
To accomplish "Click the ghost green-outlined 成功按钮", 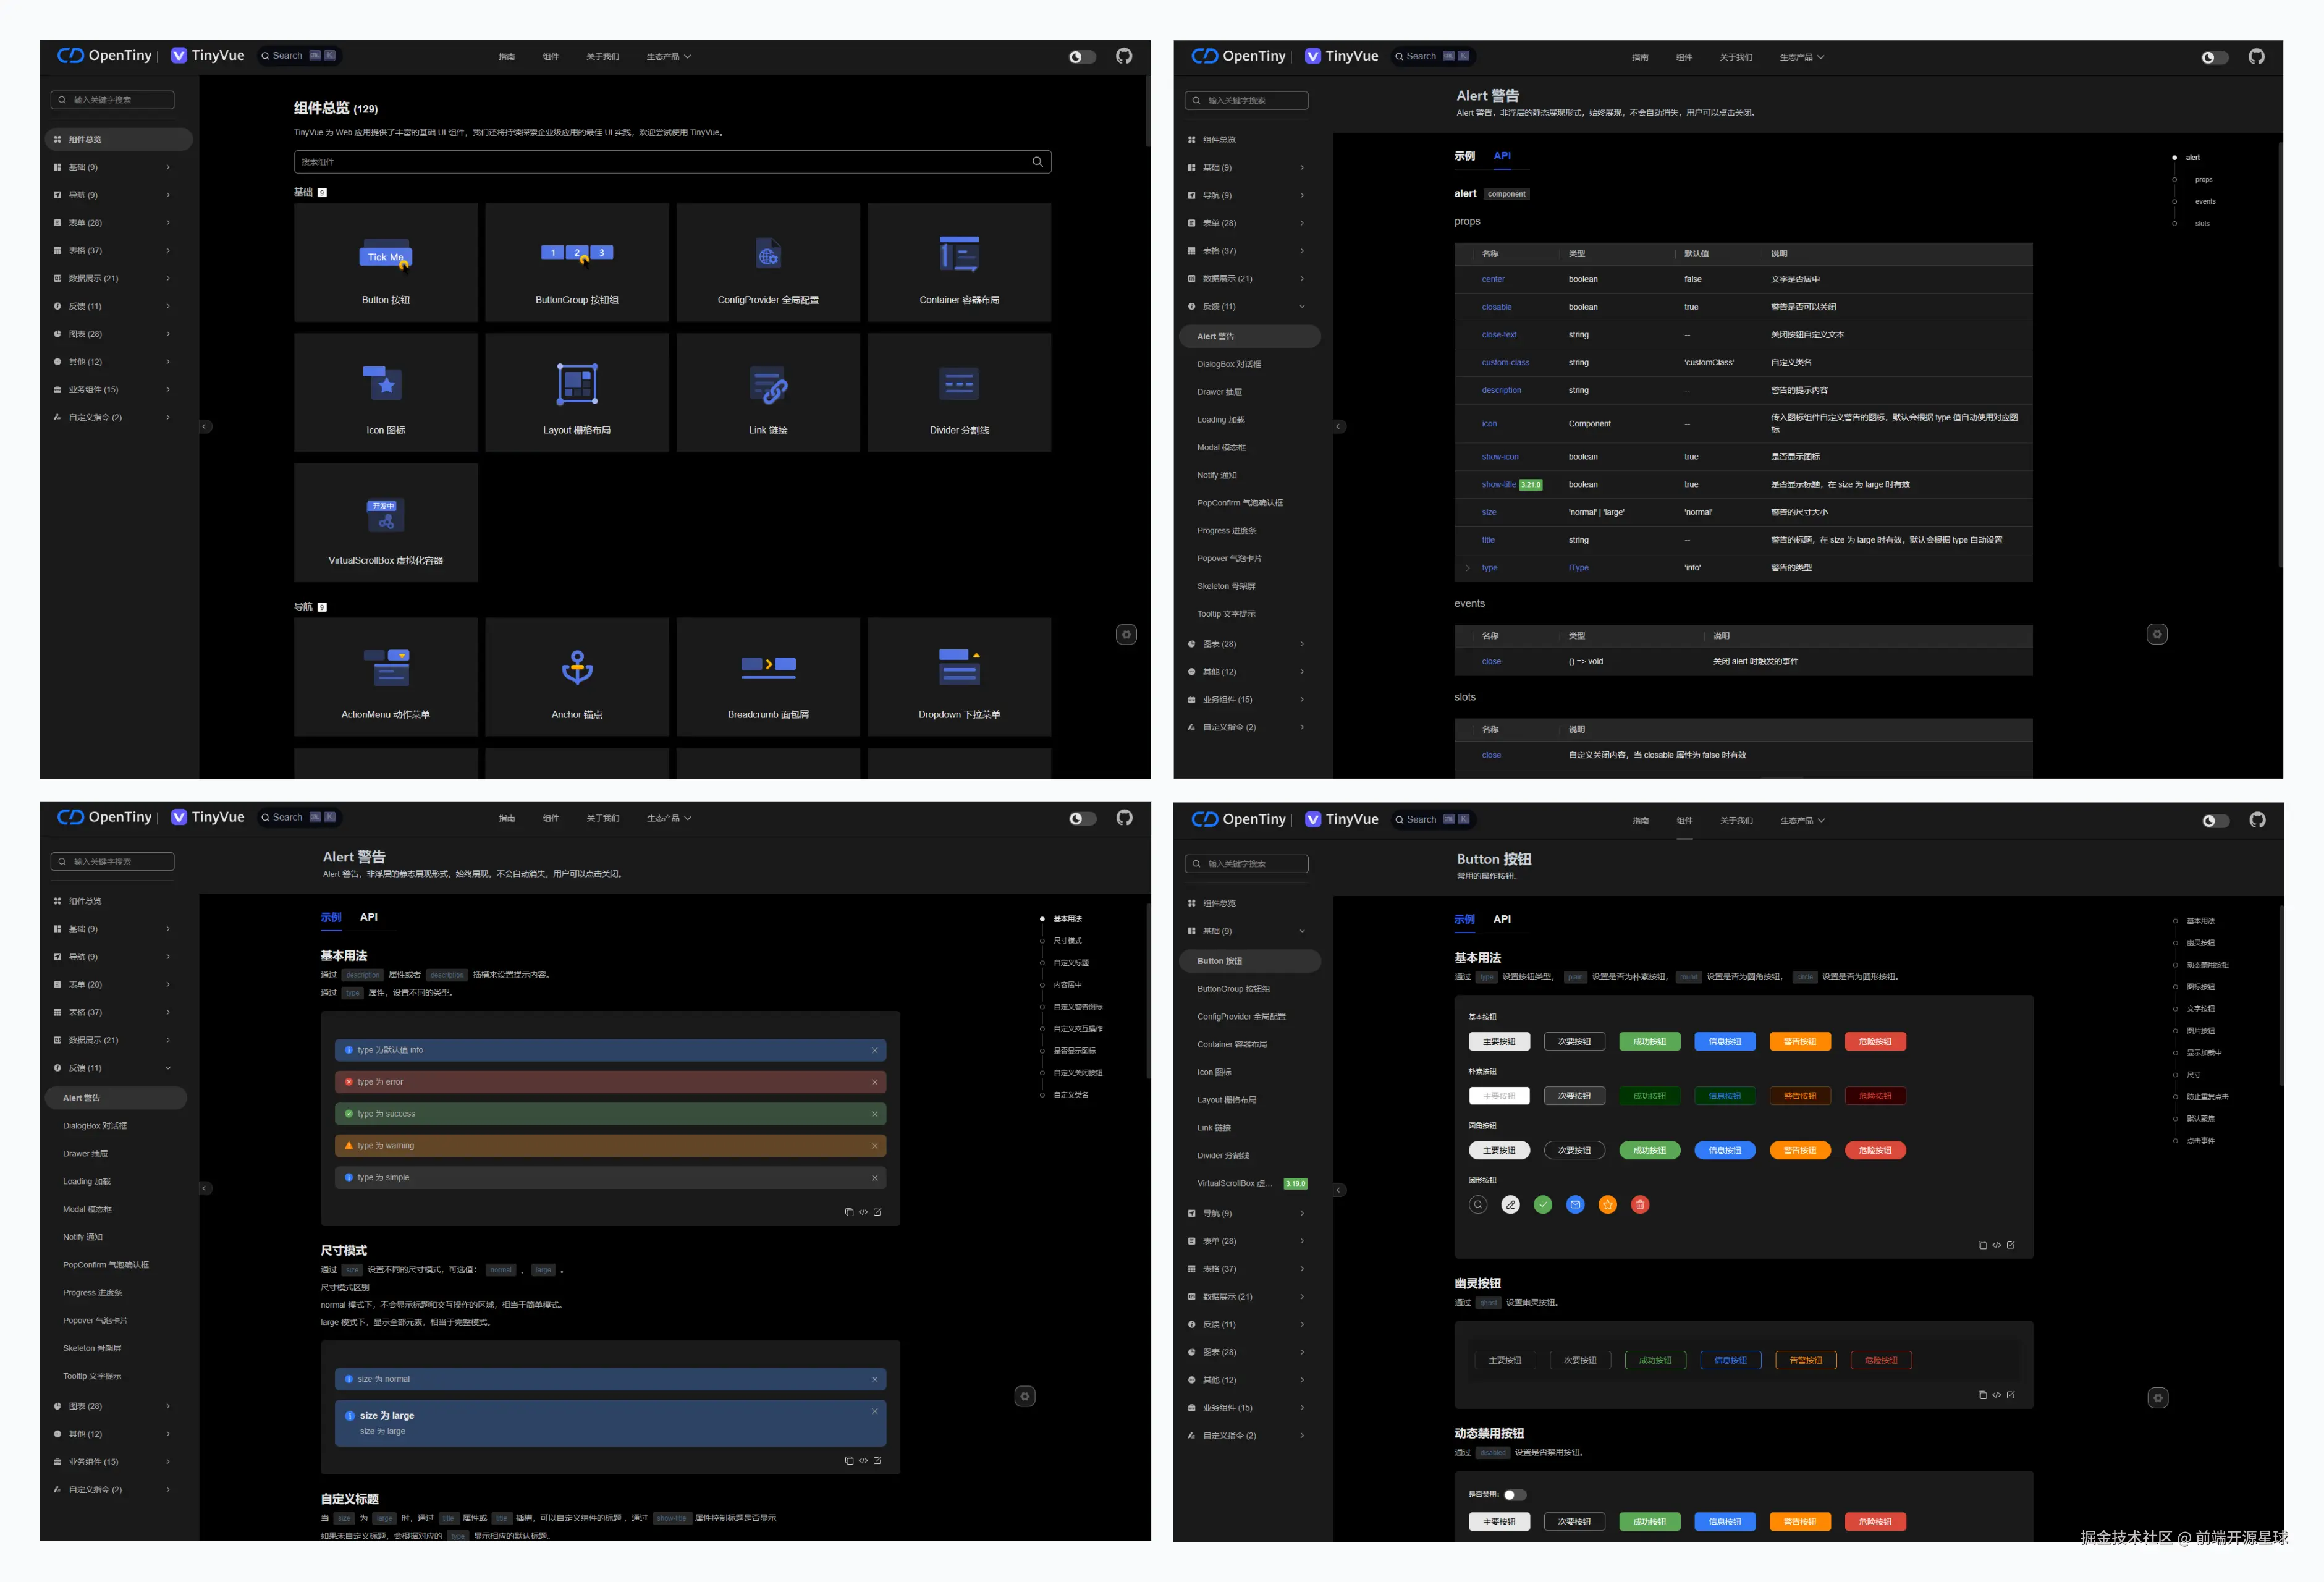I will click(x=1655, y=1360).
